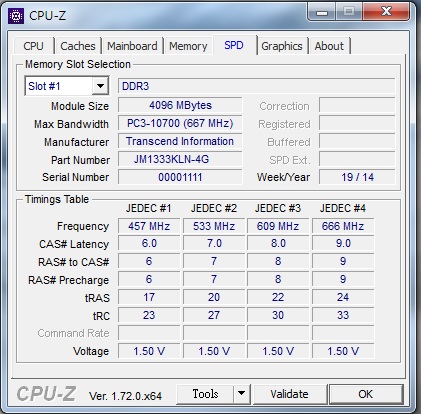Click the 609 MHz frequency cell
Screen dimensions: 421x415
[278, 226]
